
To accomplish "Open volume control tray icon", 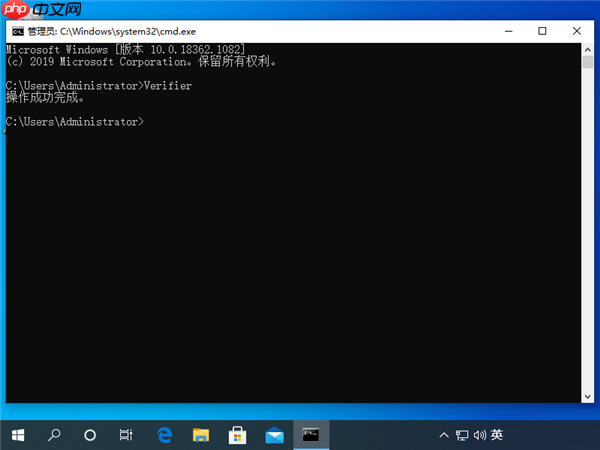I will pos(479,435).
